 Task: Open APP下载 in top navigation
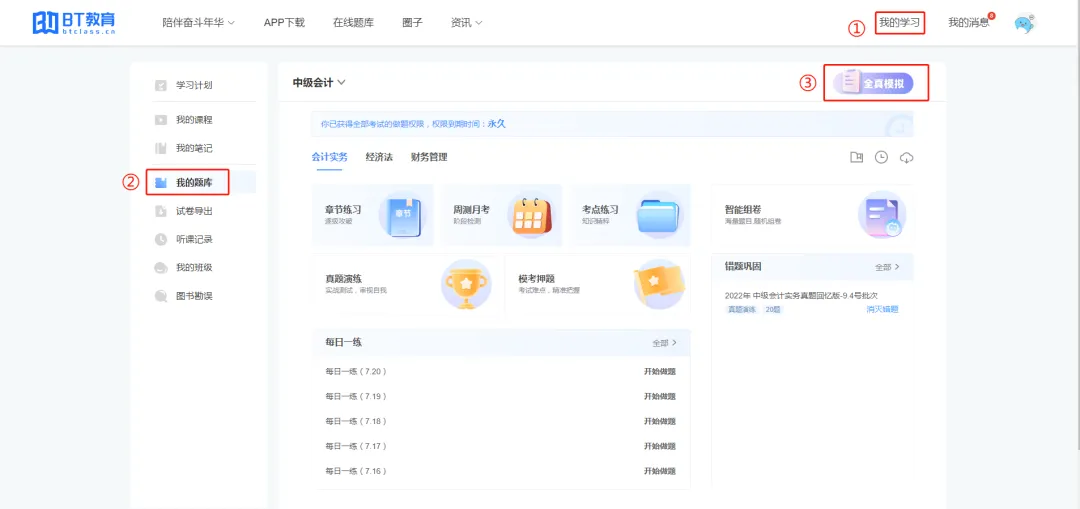[284, 23]
